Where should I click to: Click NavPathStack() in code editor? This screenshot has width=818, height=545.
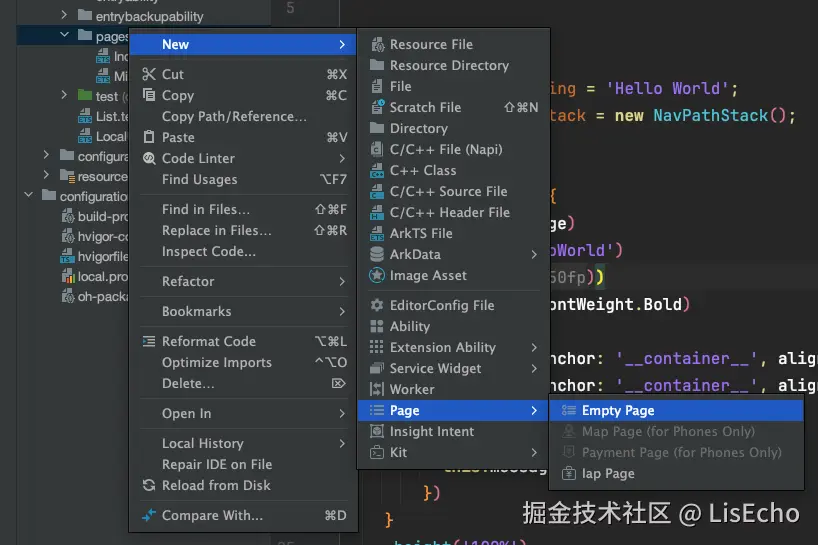(x=719, y=115)
